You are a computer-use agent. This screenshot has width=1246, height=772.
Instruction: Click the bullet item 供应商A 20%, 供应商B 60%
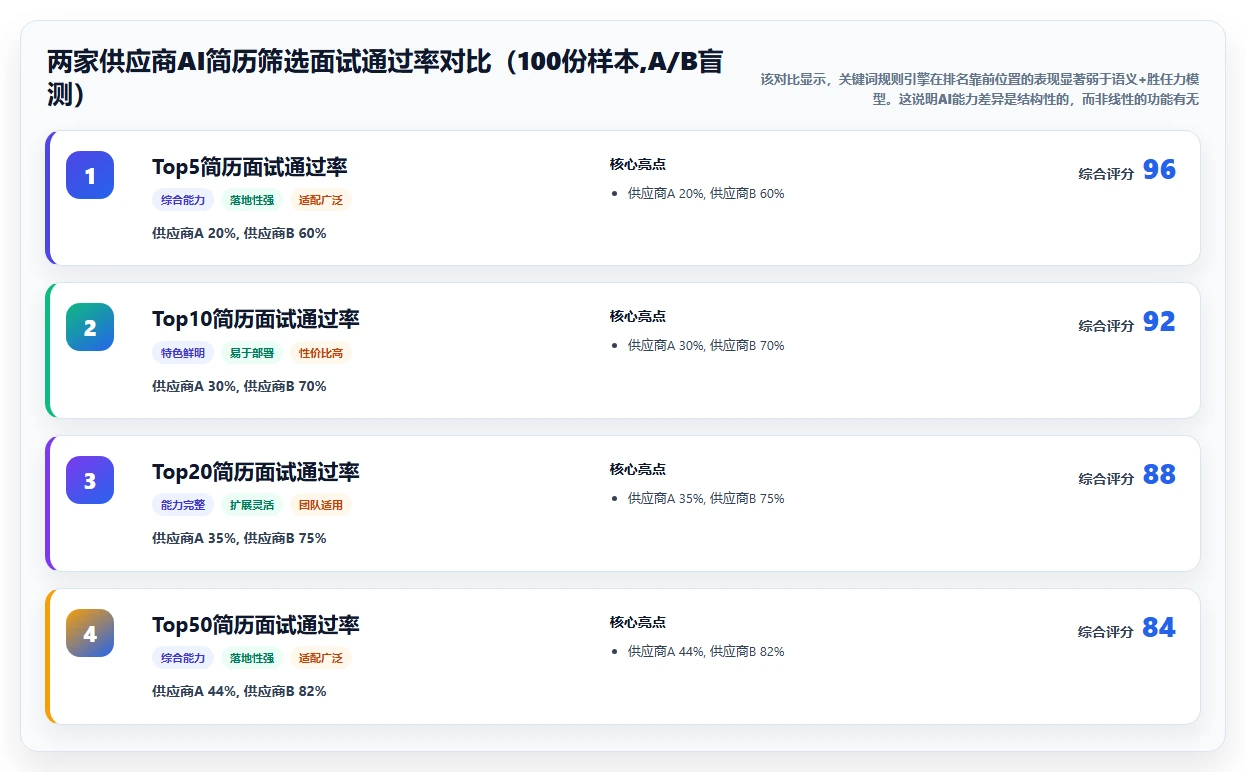(706, 194)
